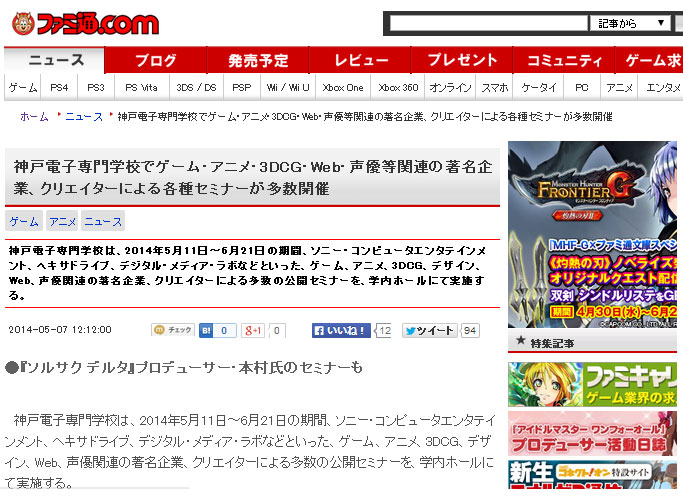
Task: Open the アニメ category in sub-navigation
Action: click(619, 88)
